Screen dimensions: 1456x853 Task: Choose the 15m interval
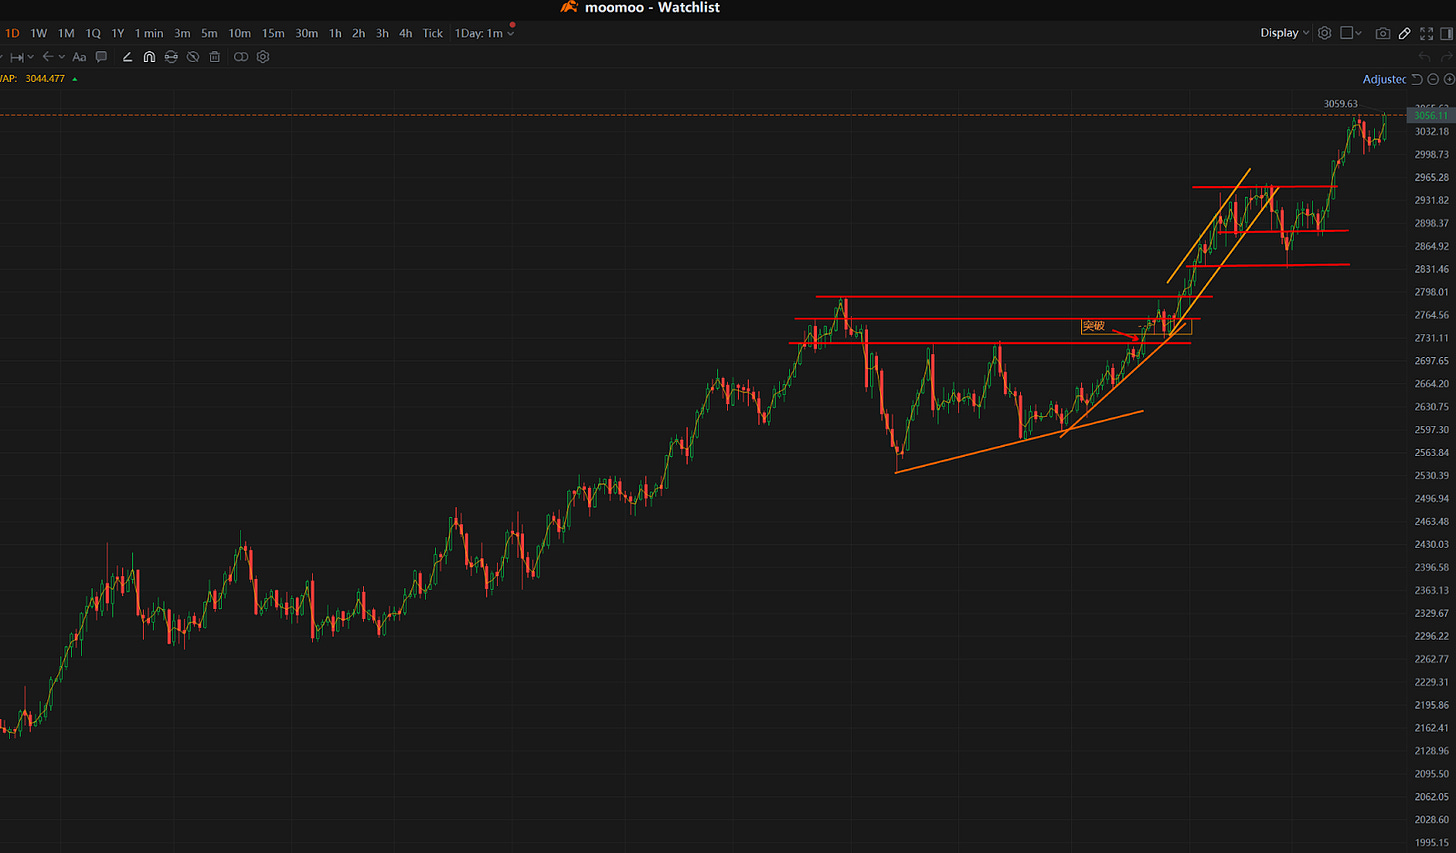point(273,33)
